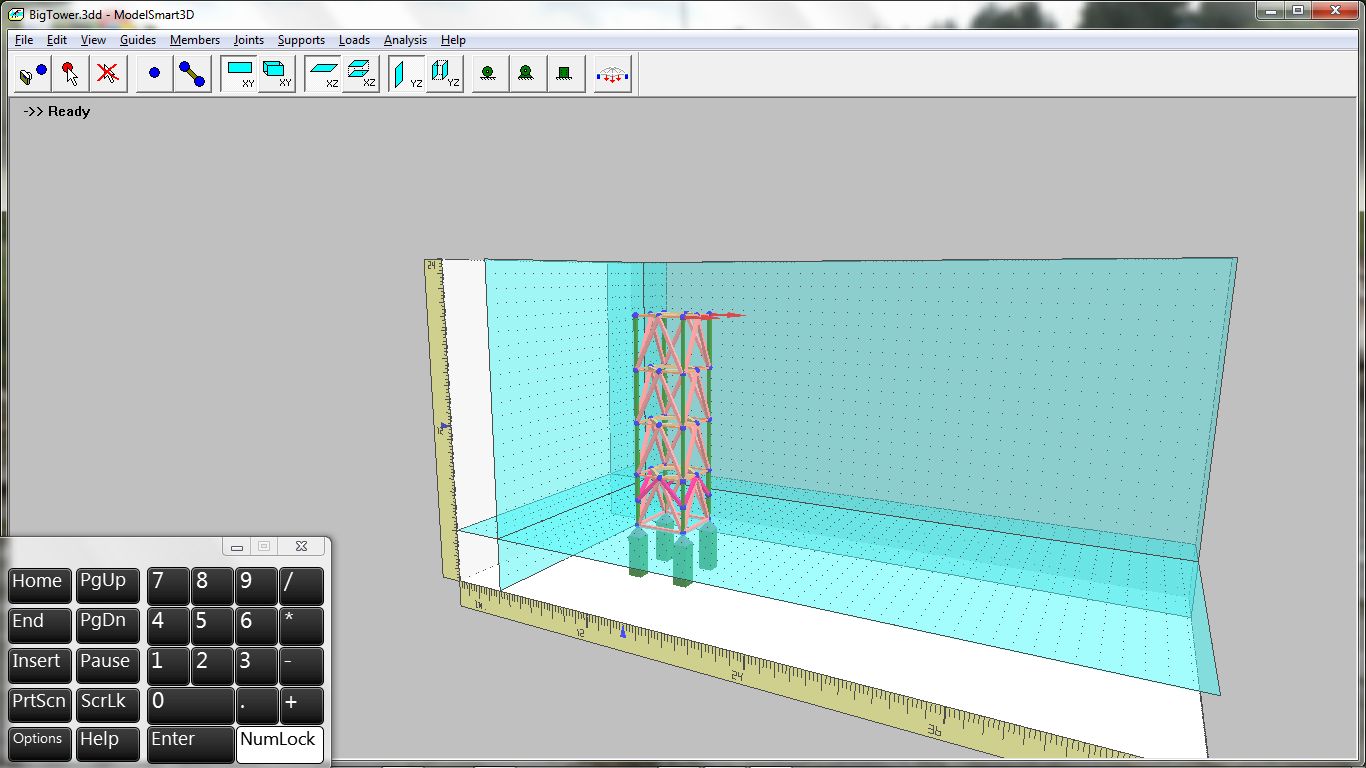Toggle NumLock on the on-screen keypad

[x=279, y=742]
